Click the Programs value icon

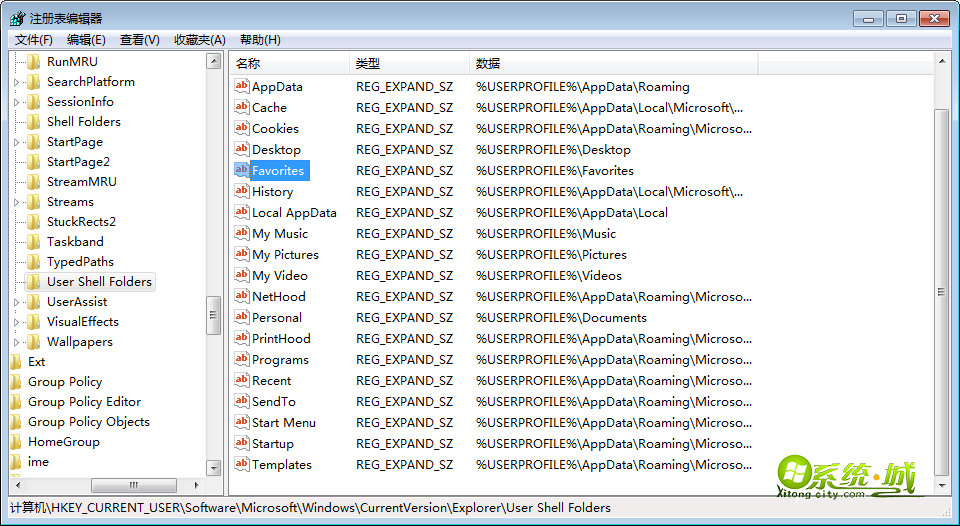click(242, 359)
